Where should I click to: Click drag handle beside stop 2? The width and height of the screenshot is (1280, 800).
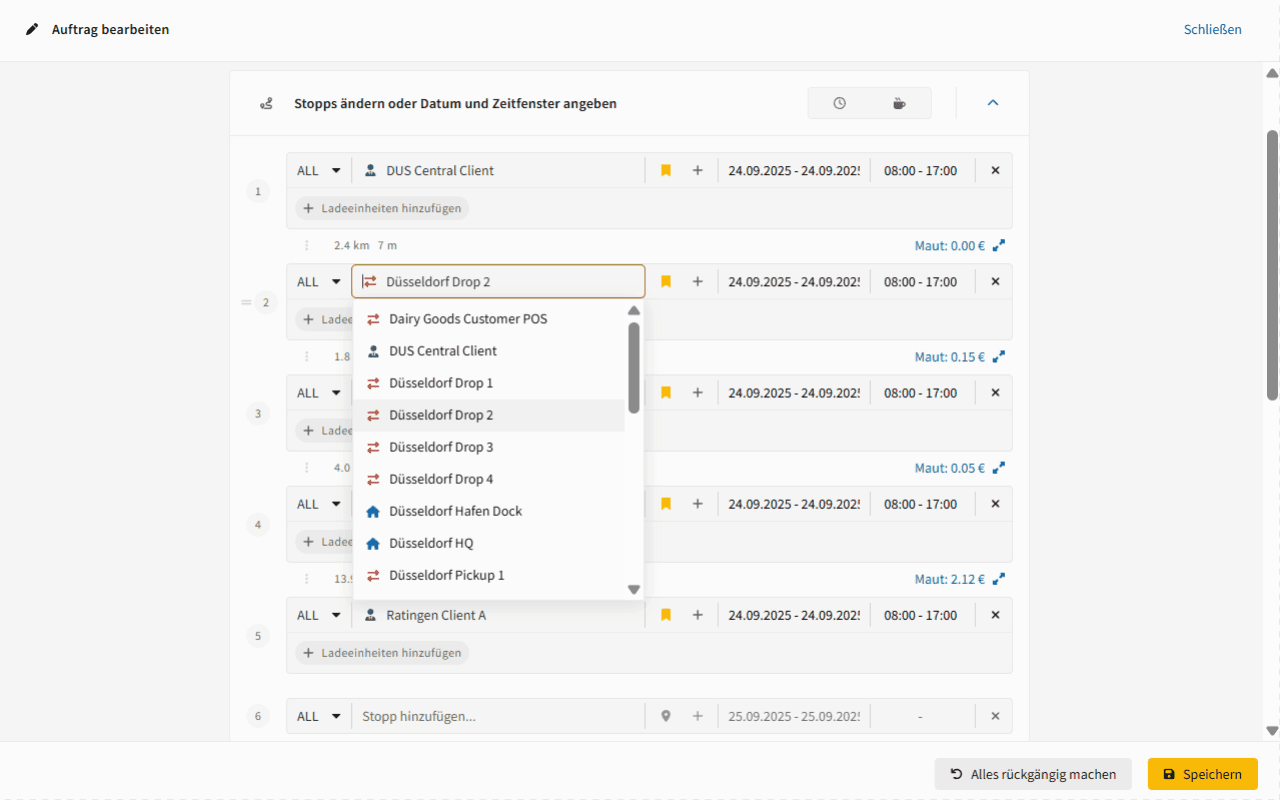coord(246,302)
